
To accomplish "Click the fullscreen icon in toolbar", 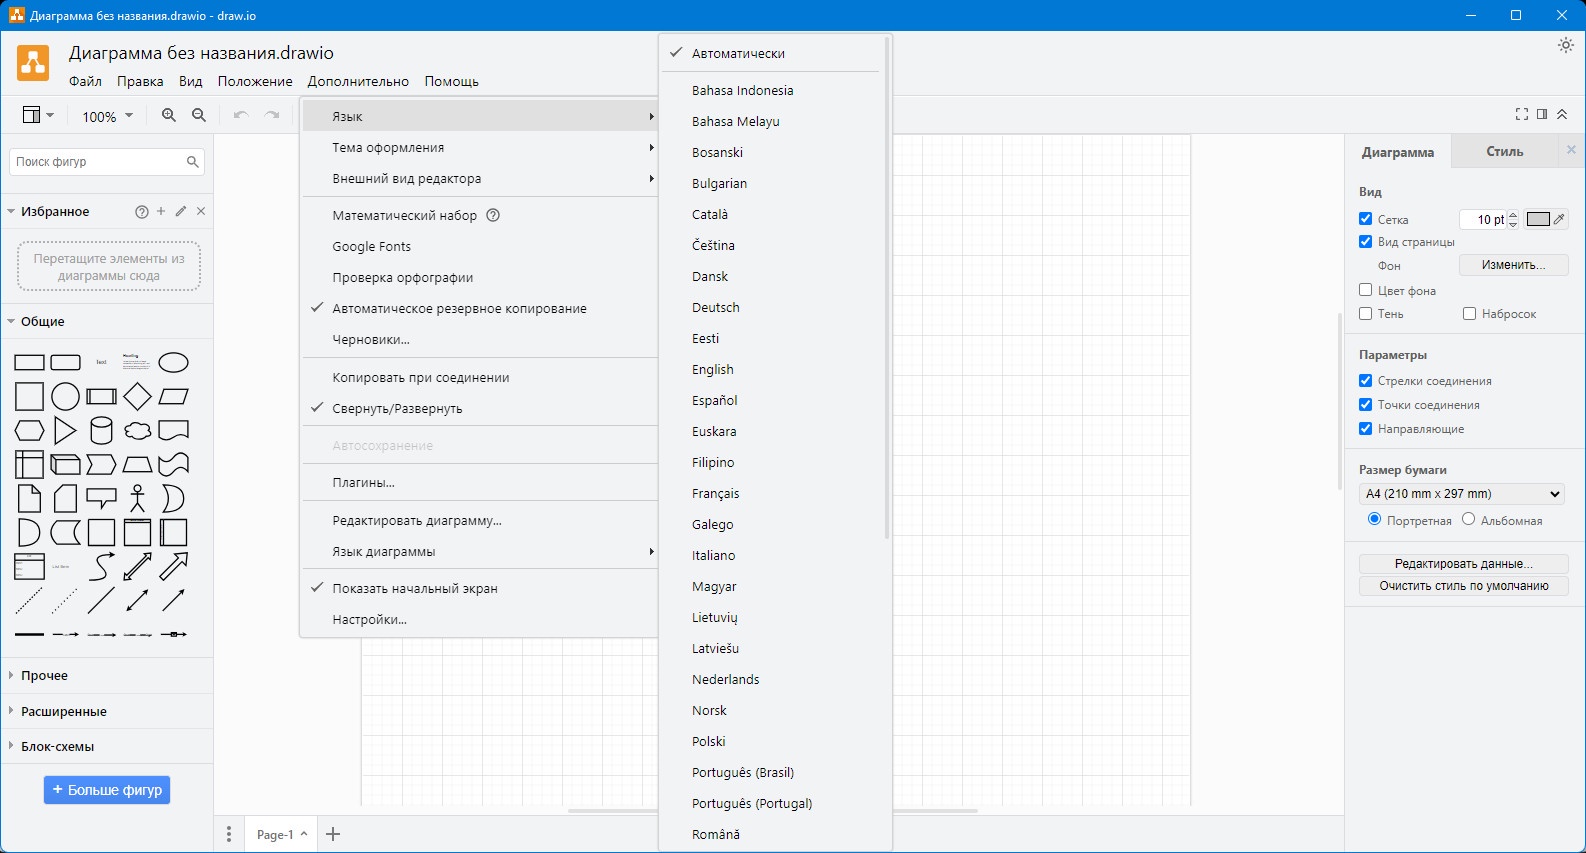I will 1522,114.
